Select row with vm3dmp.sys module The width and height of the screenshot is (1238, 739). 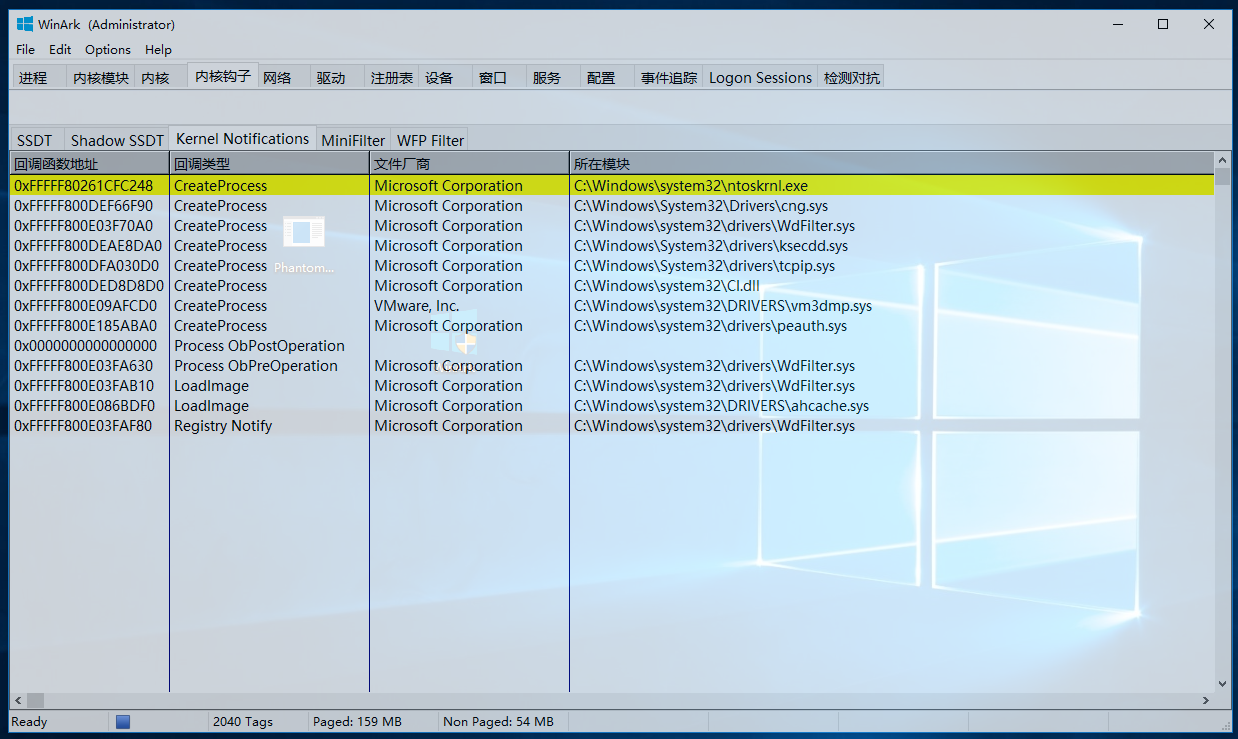(612, 305)
